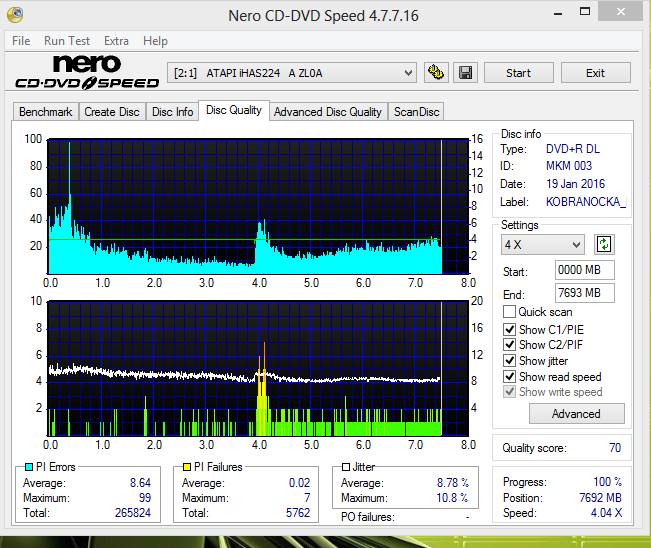The image size is (651, 548).
Task: Close the Nero CD-DVD Speed window
Action: pos(621,12)
